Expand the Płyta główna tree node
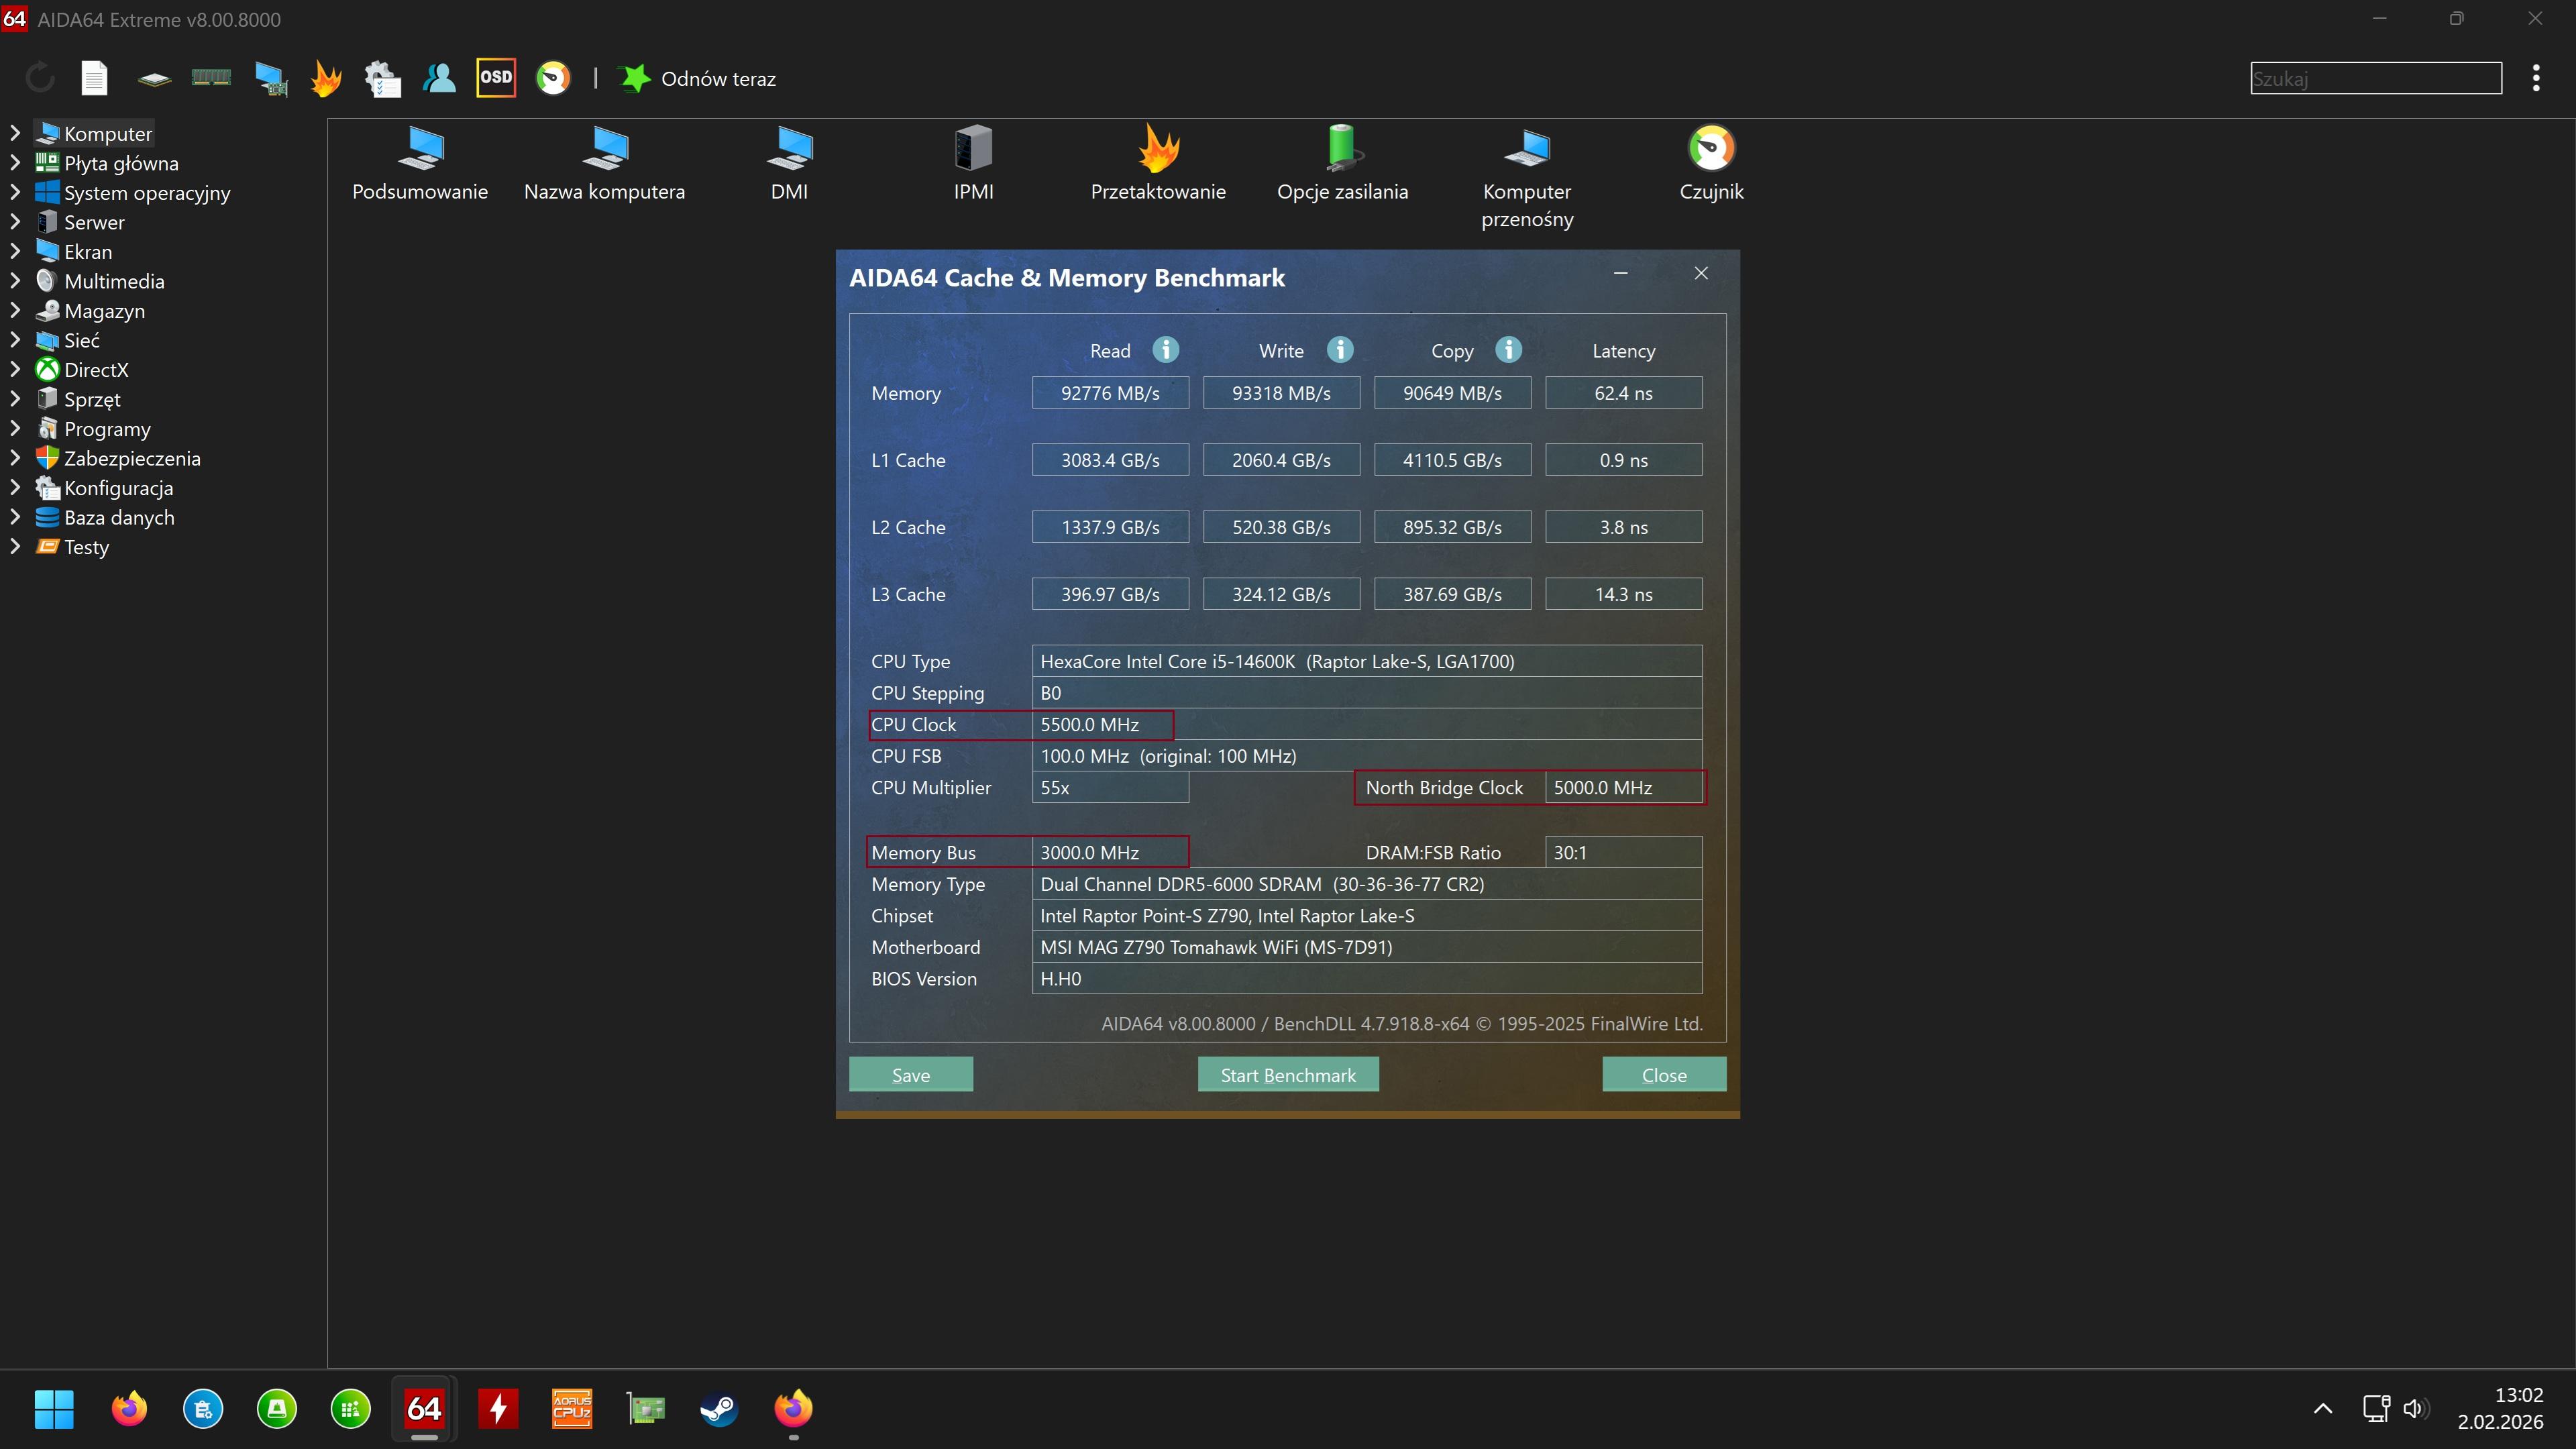 point(15,163)
